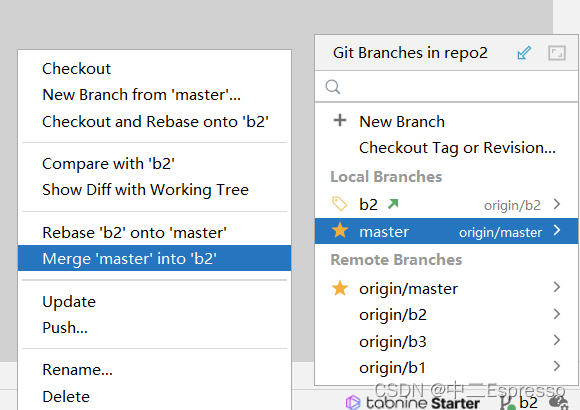
Task: Expand the origin/b3 chevron
Action: pyautogui.click(x=557, y=340)
